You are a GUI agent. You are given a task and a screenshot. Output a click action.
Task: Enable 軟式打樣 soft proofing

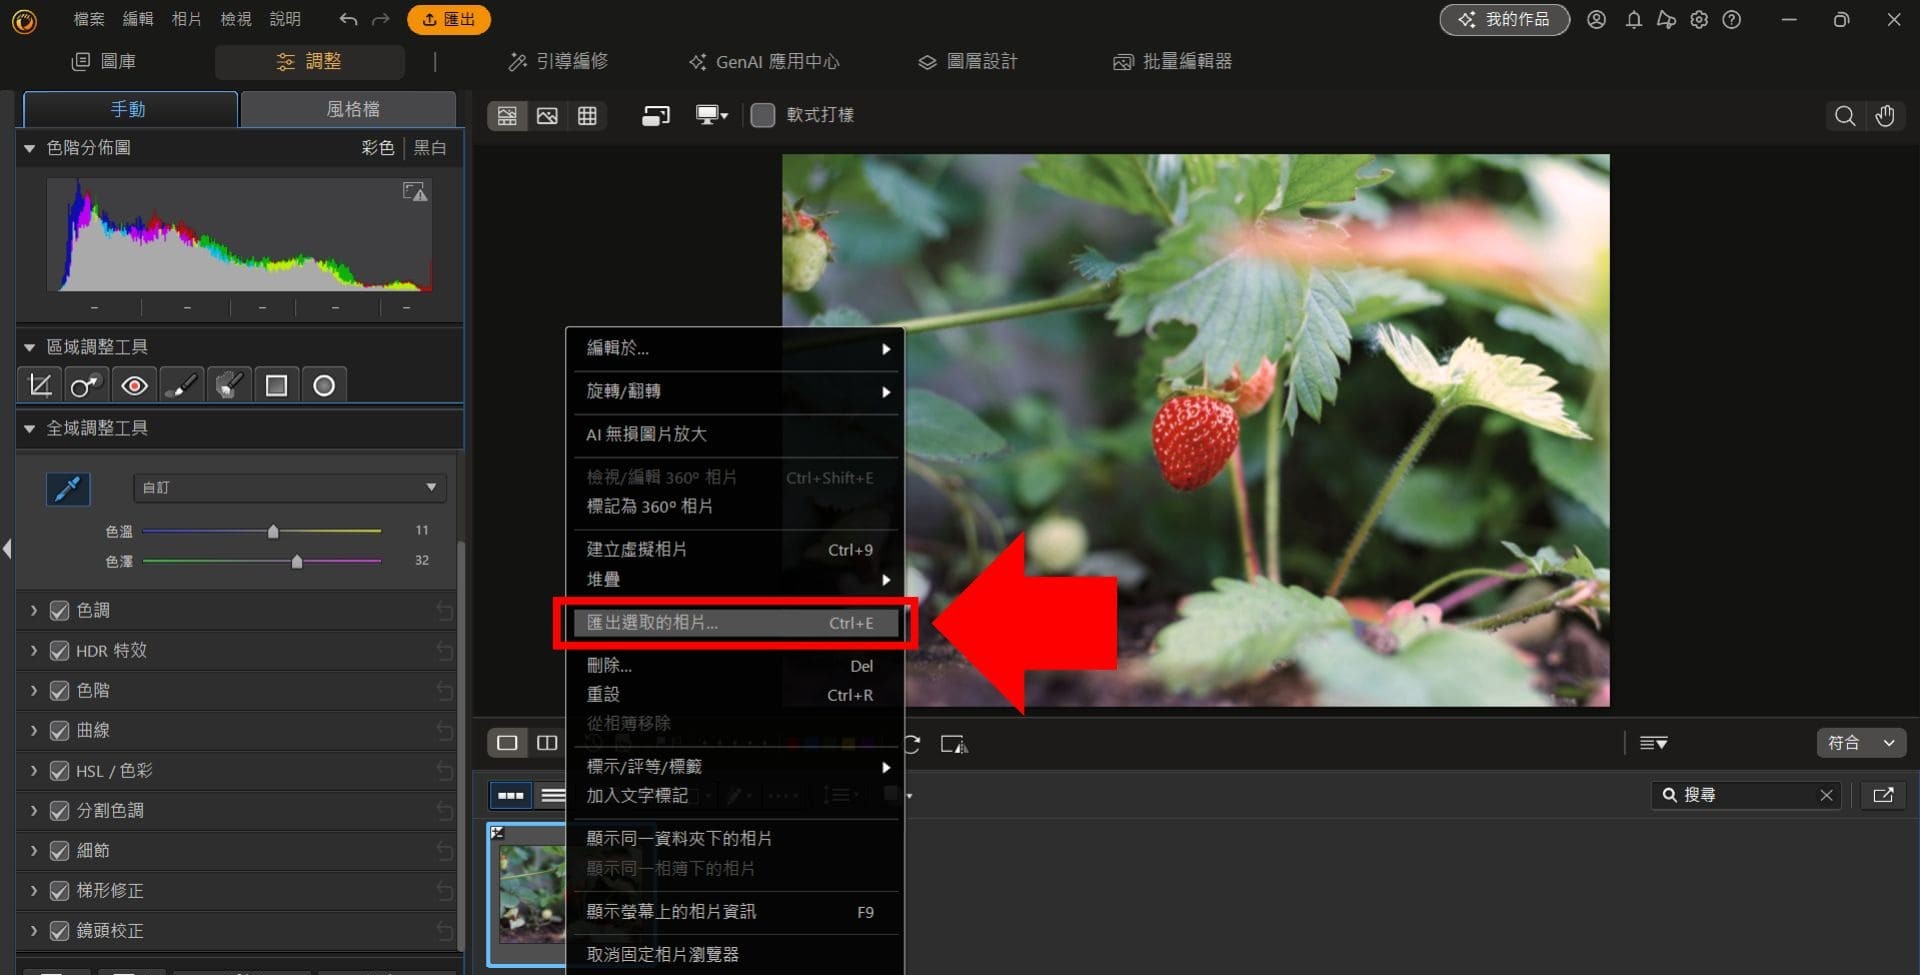tap(762, 115)
